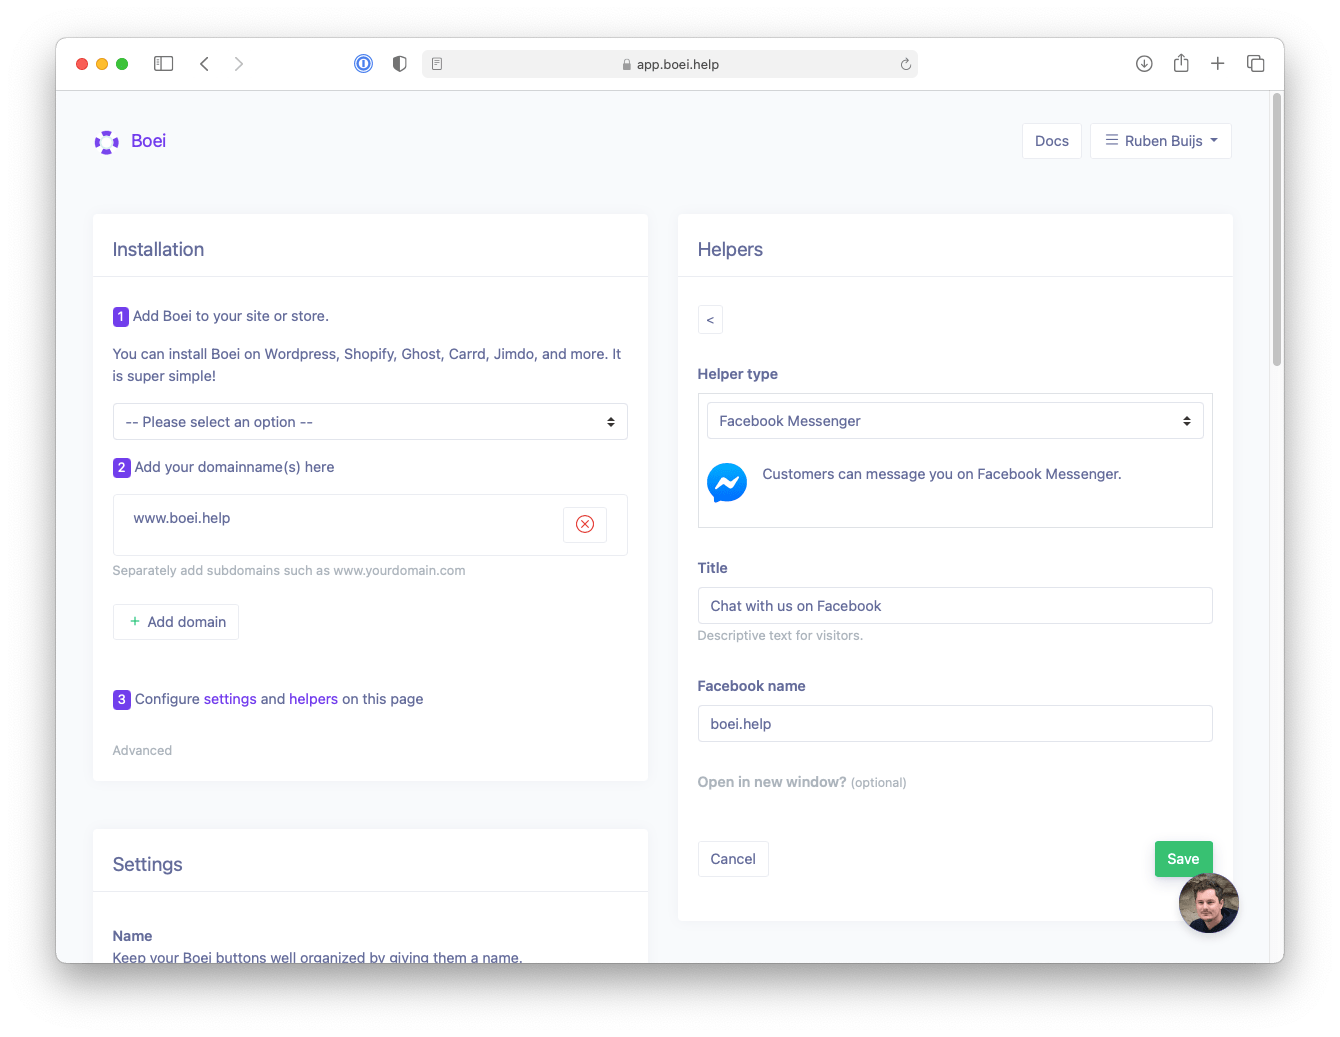Click the Settings panel heading

[x=148, y=865]
